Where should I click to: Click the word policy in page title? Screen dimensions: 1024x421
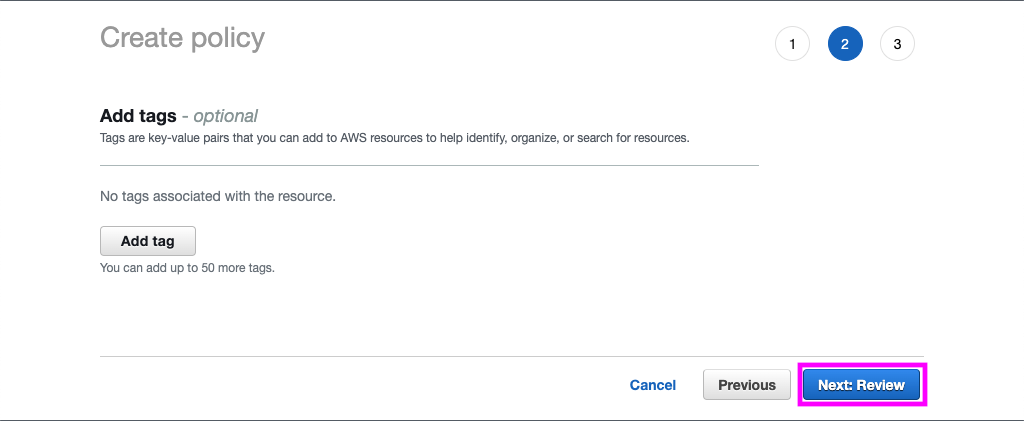[224, 38]
